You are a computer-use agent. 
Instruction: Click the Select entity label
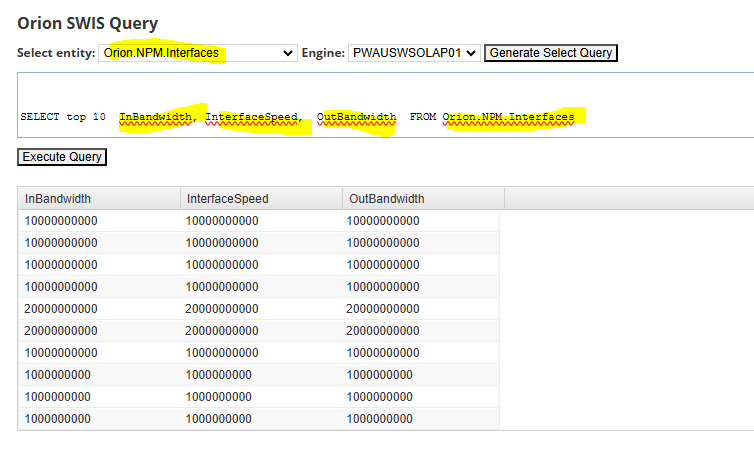[56, 53]
